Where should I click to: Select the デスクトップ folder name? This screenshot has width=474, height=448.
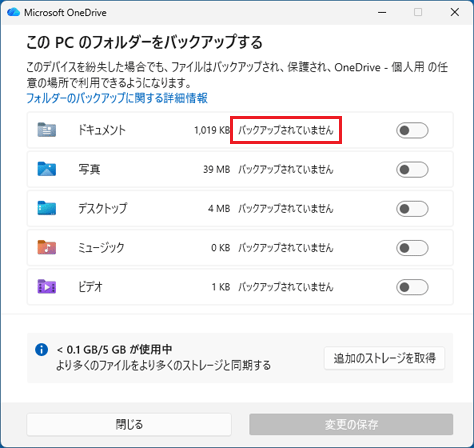103,208
